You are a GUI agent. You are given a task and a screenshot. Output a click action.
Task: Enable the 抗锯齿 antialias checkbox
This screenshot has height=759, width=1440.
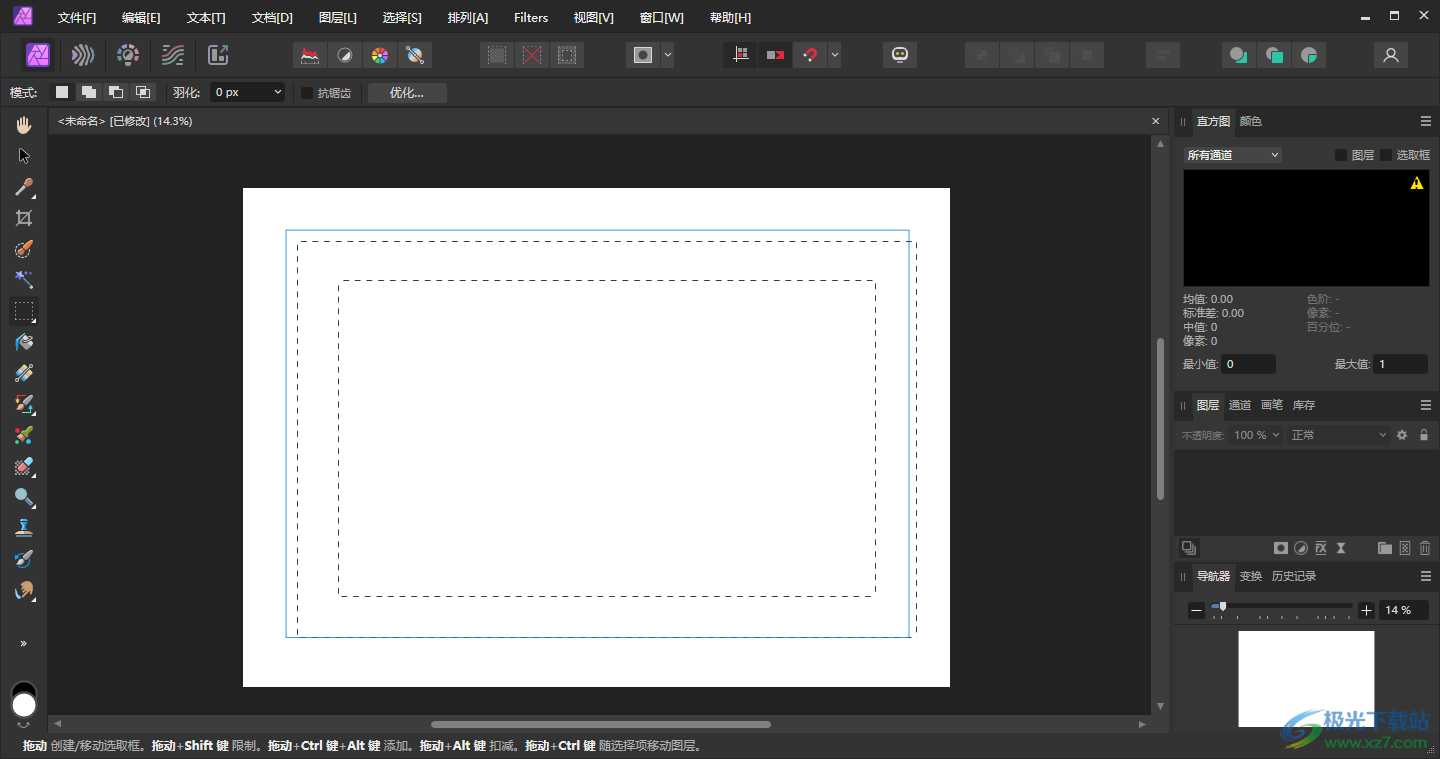pyautogui.click(x=307, y=93)
